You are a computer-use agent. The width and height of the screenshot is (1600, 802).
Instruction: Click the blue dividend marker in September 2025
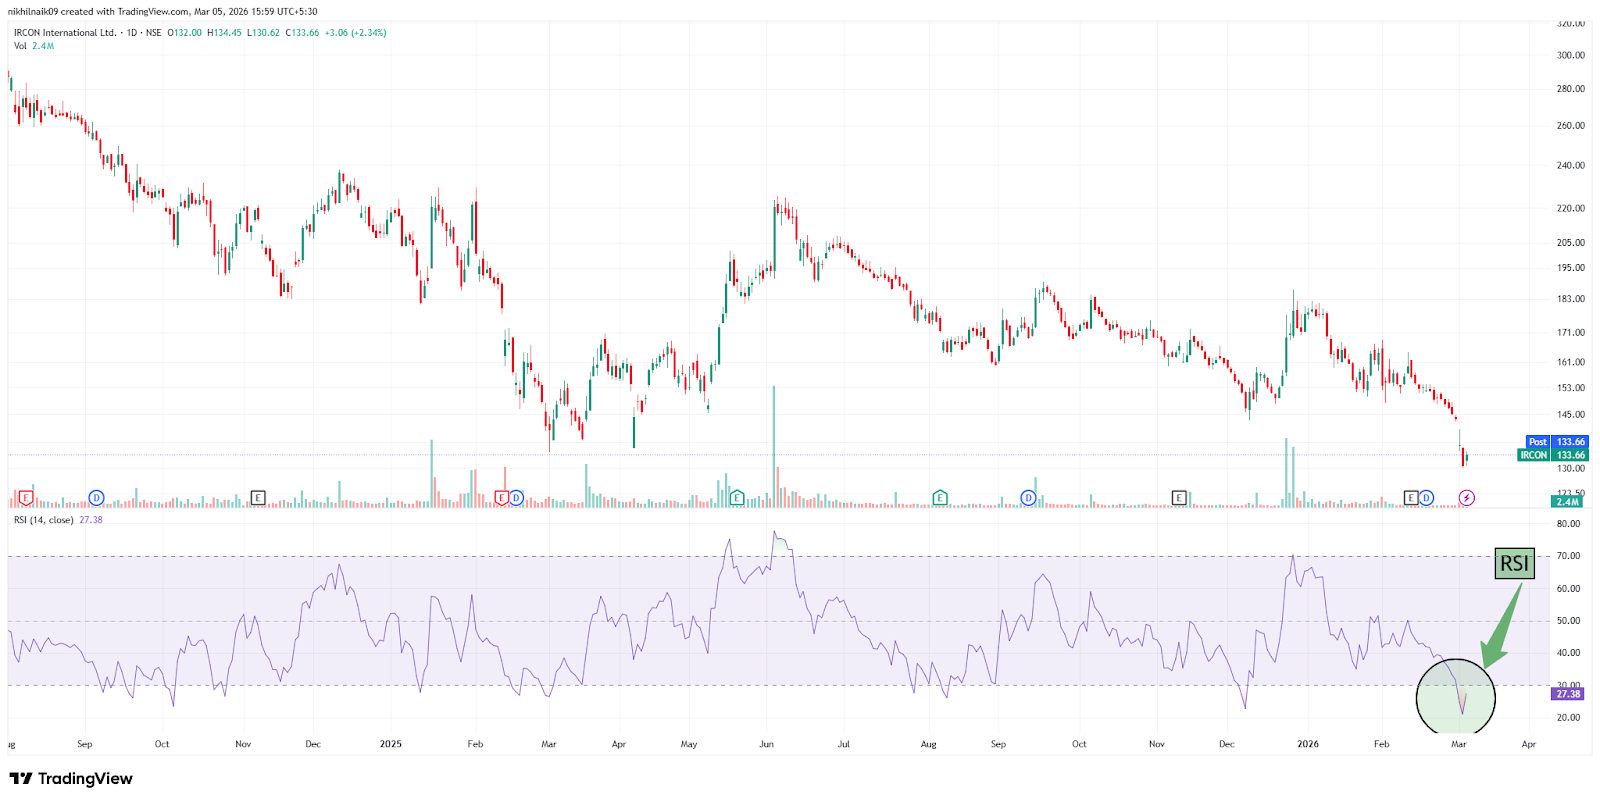coord(1028,498)
